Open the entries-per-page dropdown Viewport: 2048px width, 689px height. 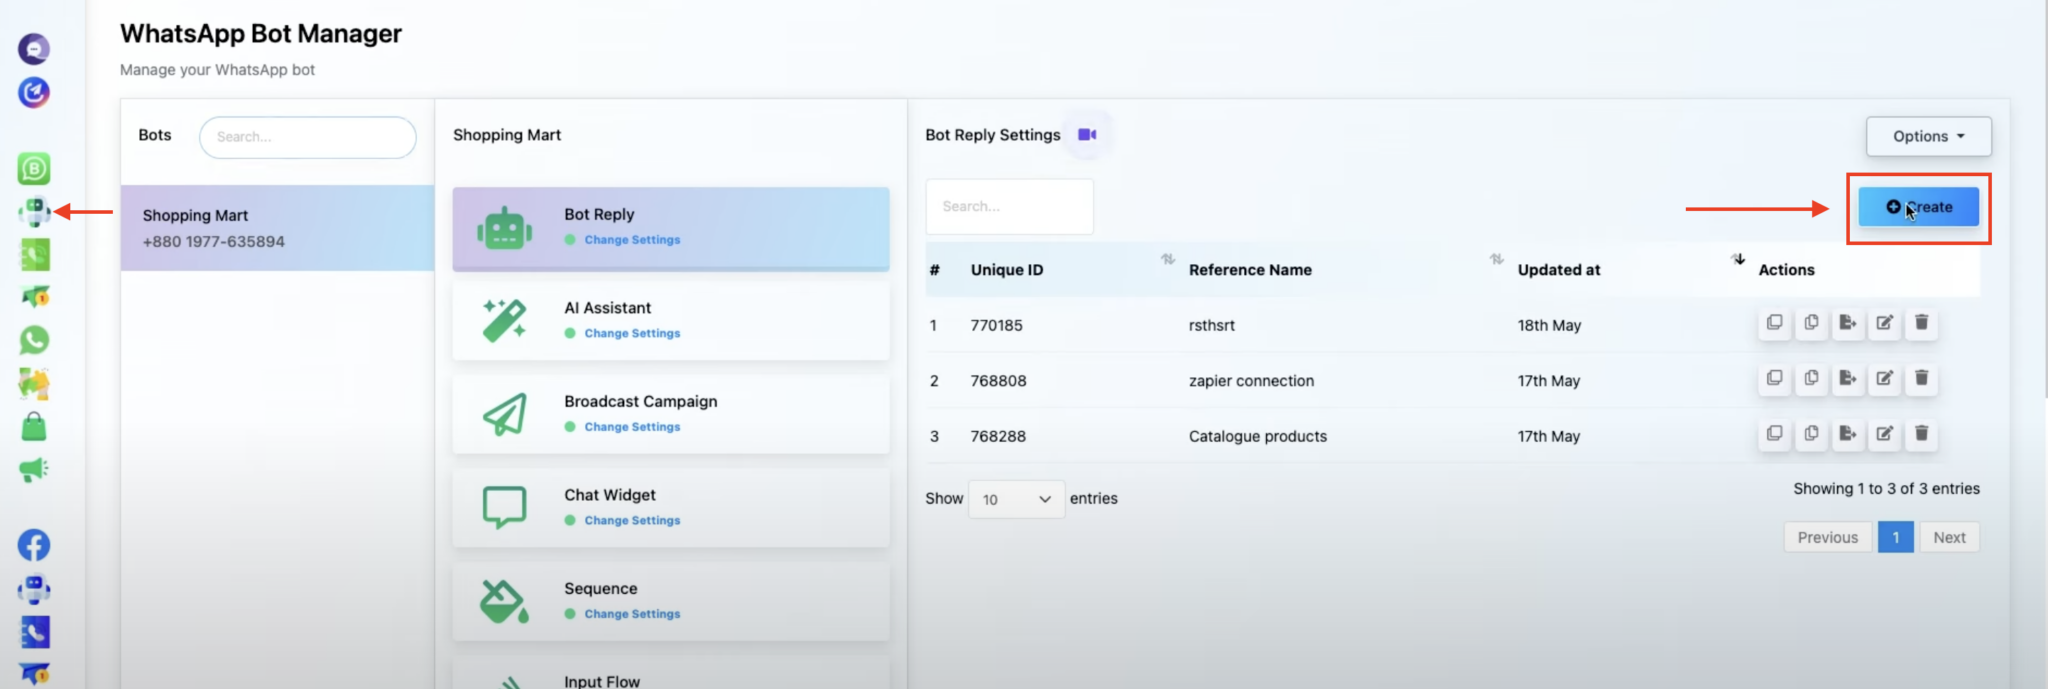click(1016, 499)
